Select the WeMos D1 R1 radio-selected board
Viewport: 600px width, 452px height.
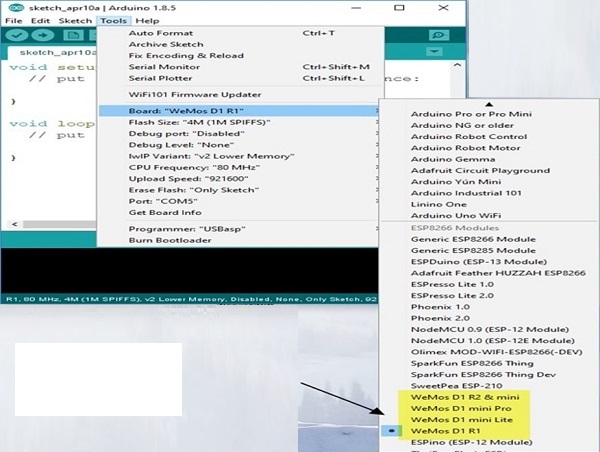(x=443, y=430)
